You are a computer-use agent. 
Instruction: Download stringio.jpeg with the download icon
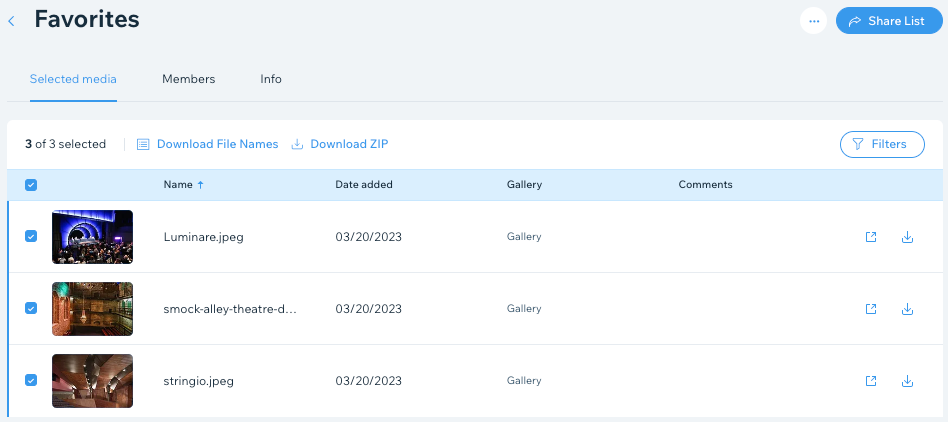point(907,381)
